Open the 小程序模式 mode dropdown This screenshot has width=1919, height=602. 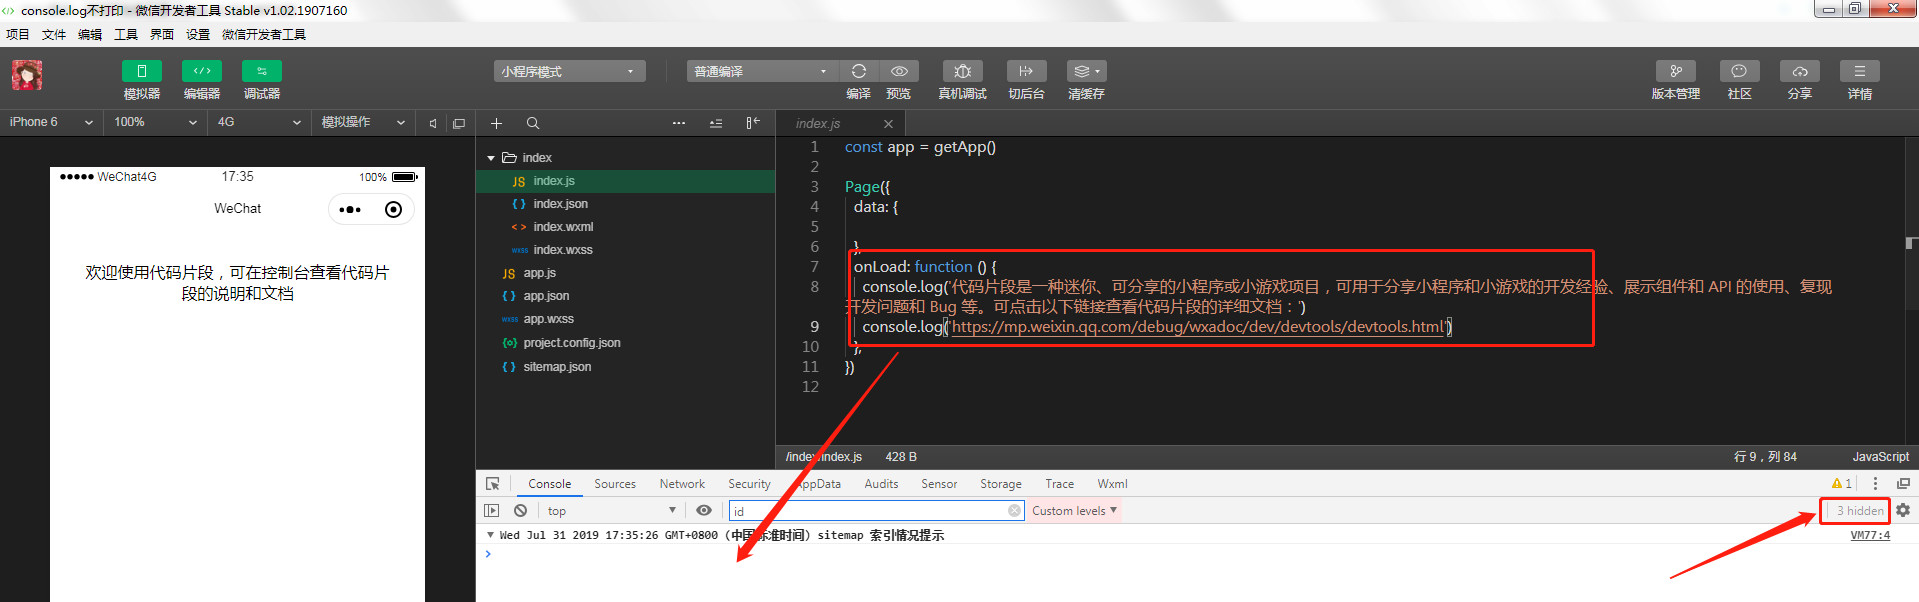[x=569, y=71]
